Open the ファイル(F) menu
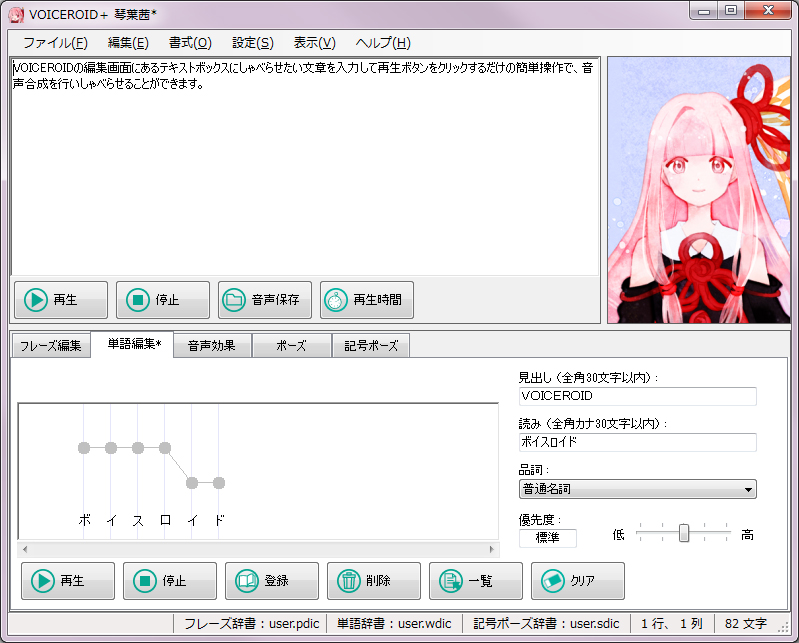 55,43
